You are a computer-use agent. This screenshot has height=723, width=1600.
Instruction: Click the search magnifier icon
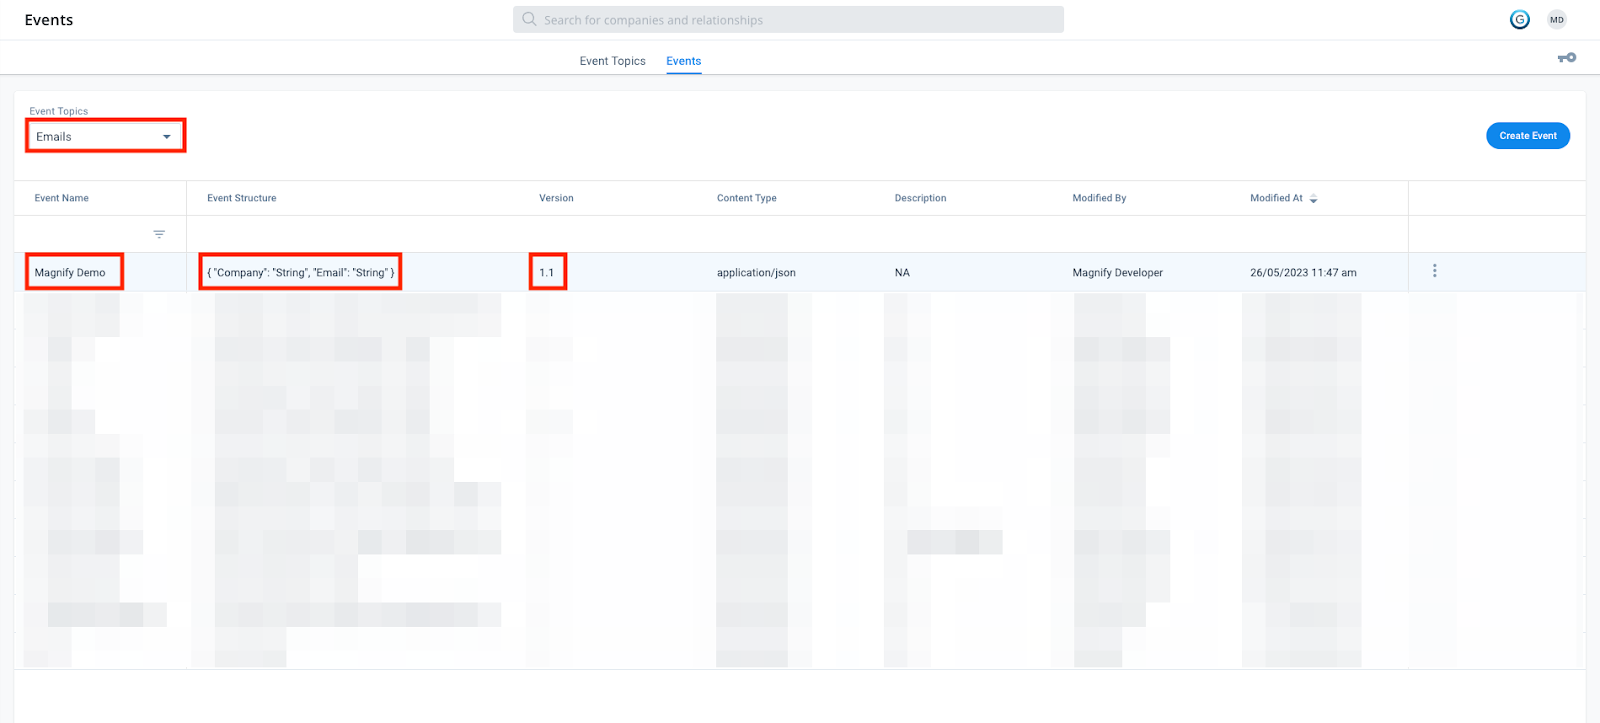[529, 19]
